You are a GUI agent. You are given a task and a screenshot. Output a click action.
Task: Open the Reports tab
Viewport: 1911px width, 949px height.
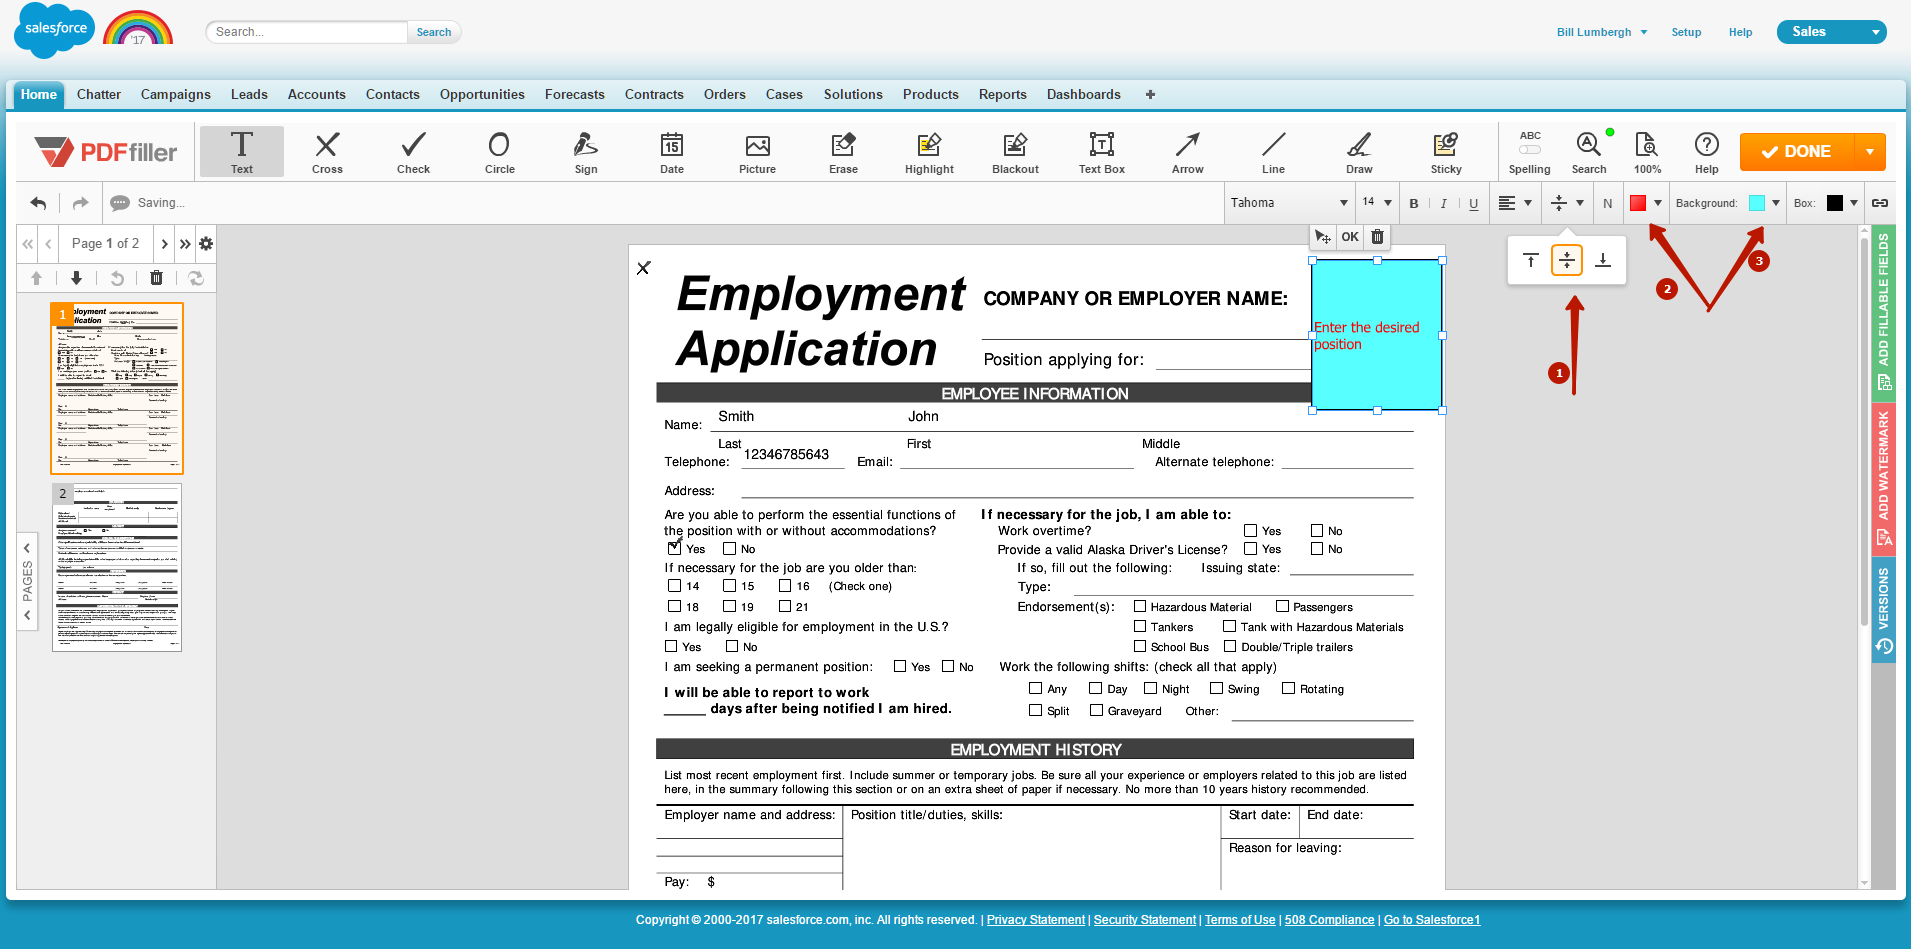click(1002, 94)
